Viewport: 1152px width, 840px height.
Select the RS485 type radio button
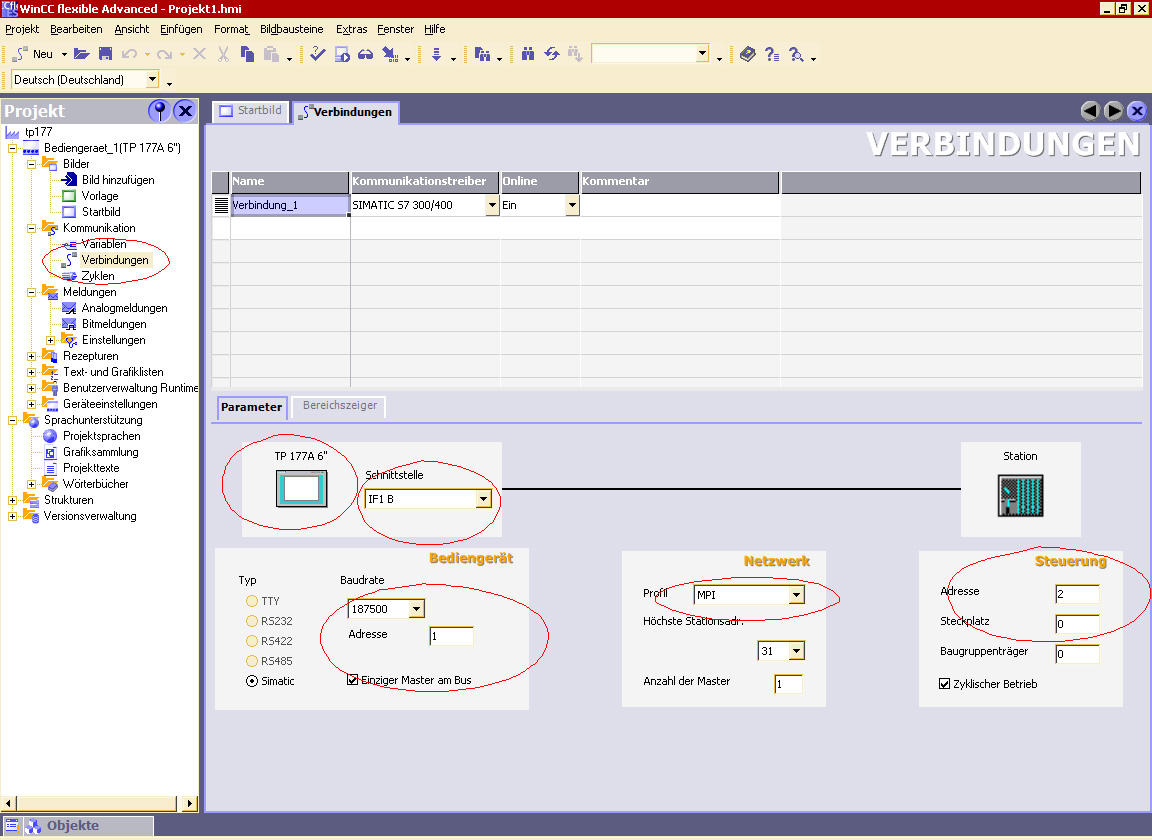[x=252, y=661]
